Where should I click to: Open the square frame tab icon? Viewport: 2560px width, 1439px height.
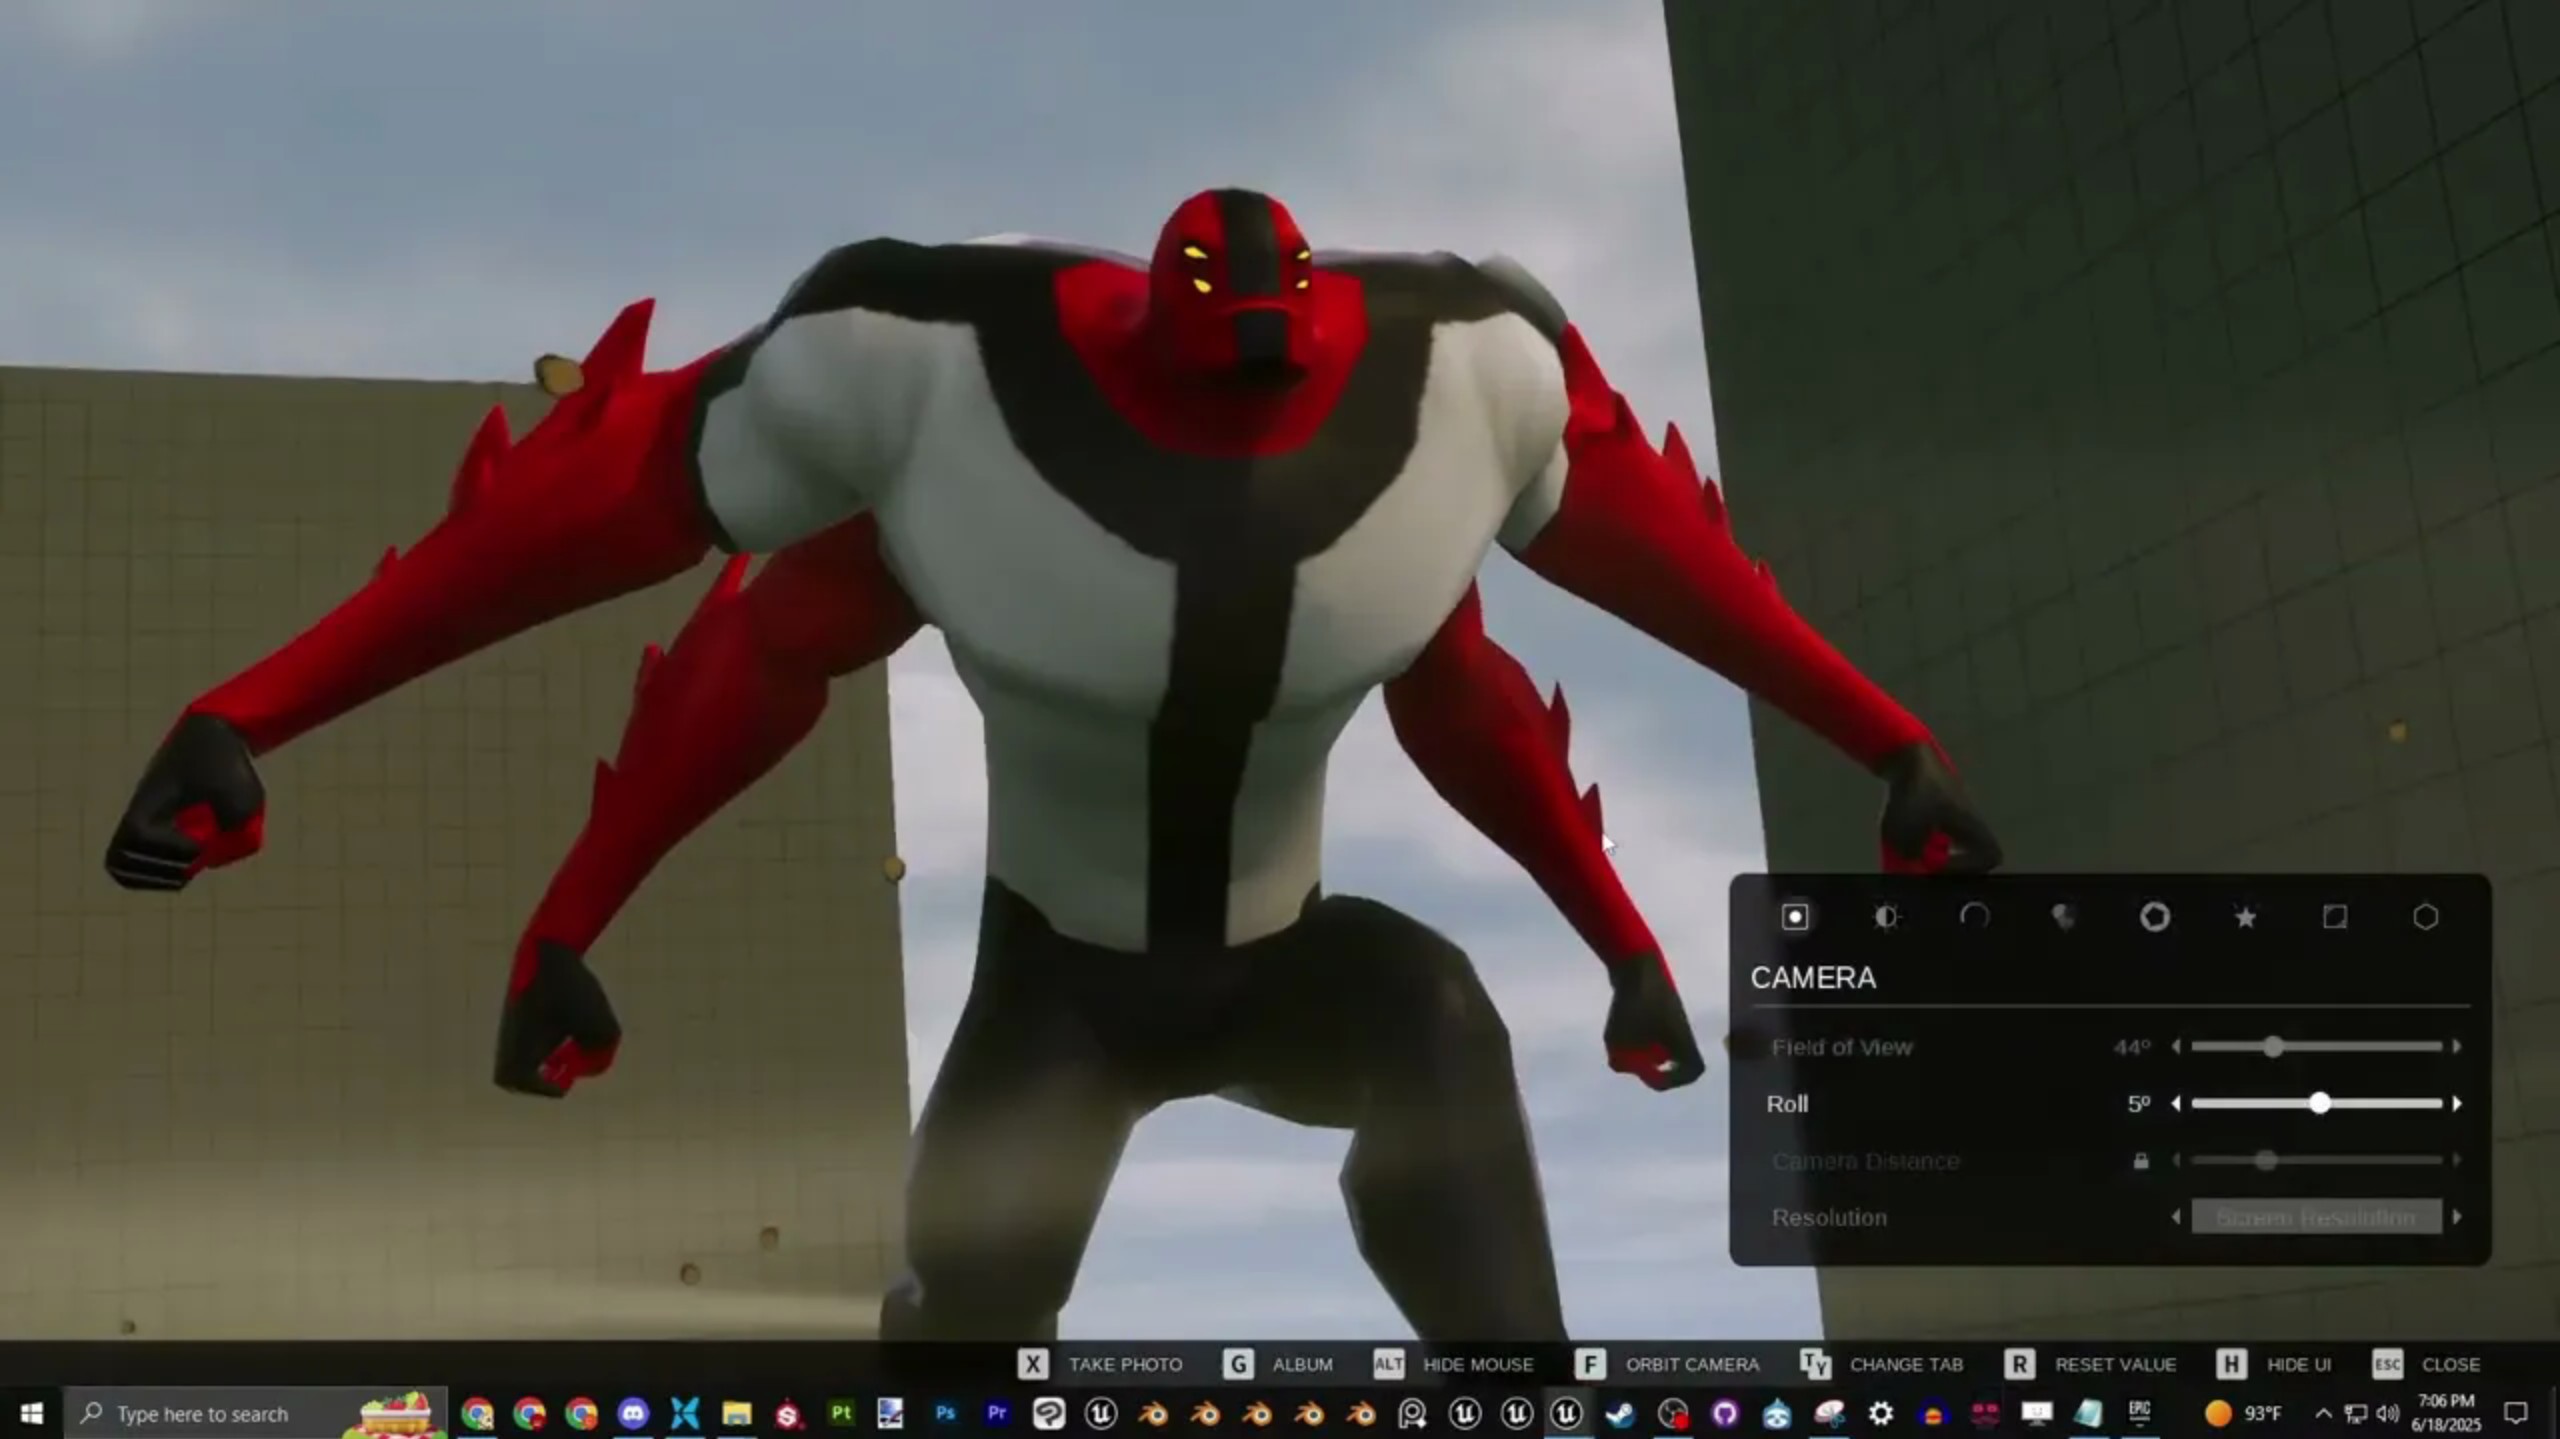pyautogui.click(x=2335, y=917)
